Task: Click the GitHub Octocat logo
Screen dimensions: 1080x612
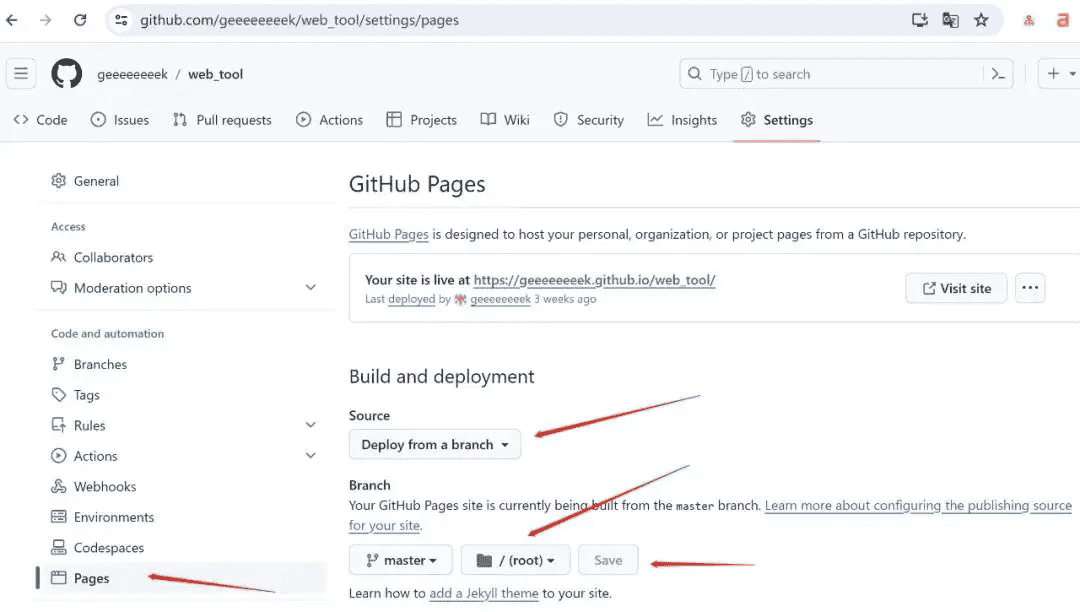Action: (x=67, y=74)
